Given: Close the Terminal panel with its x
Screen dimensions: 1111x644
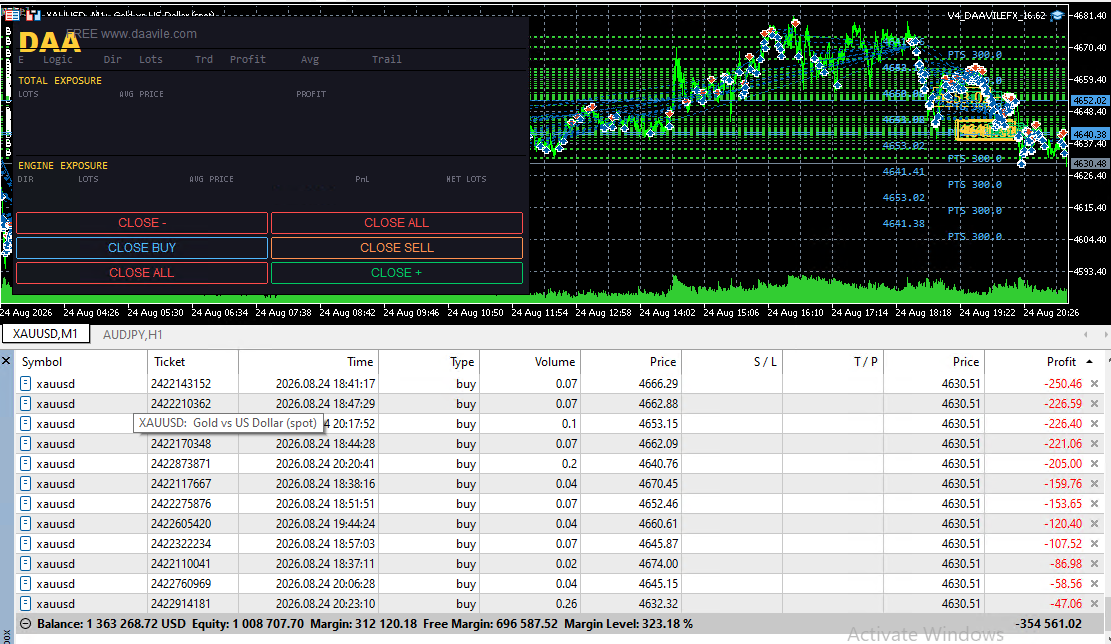Looking at the screenshot, I should (6, 361).
